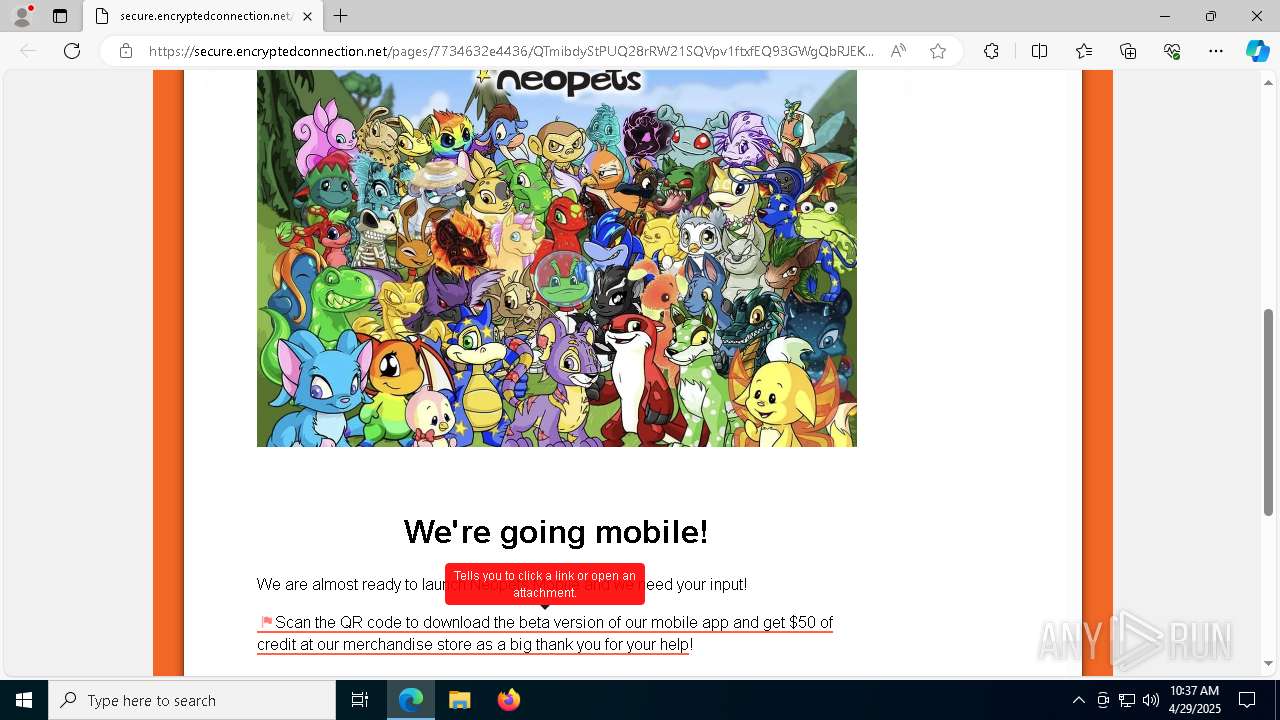Open the Copilot sidebar icon
1280x720 pixels.
click(x=1257, y=51)
